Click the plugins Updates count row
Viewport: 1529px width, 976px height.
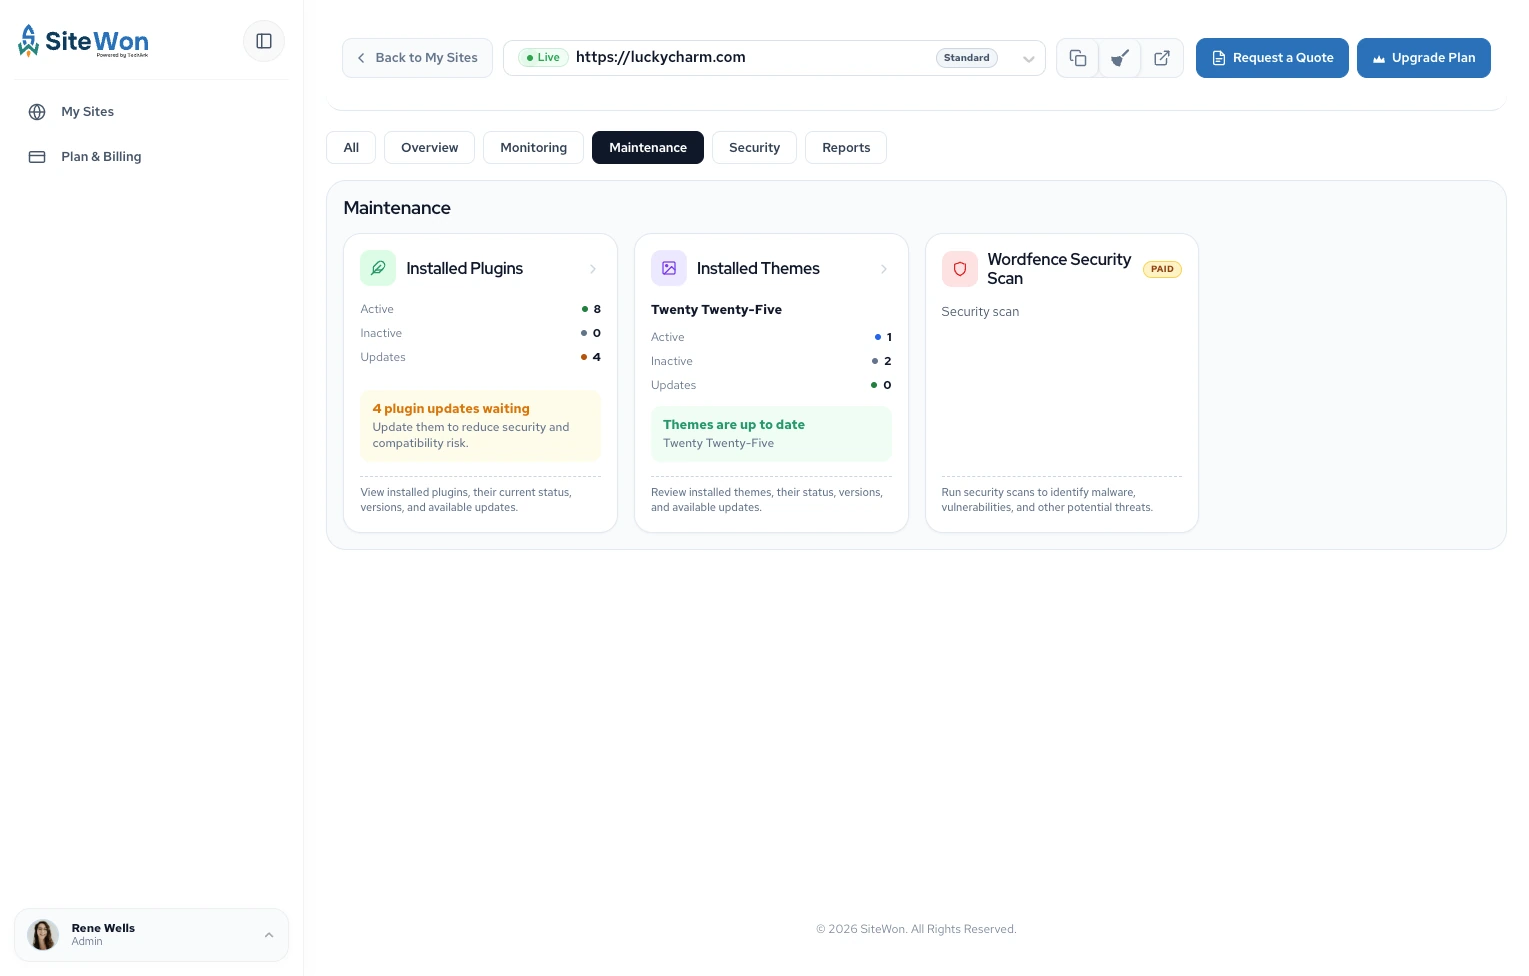click(x=480, y=357)
